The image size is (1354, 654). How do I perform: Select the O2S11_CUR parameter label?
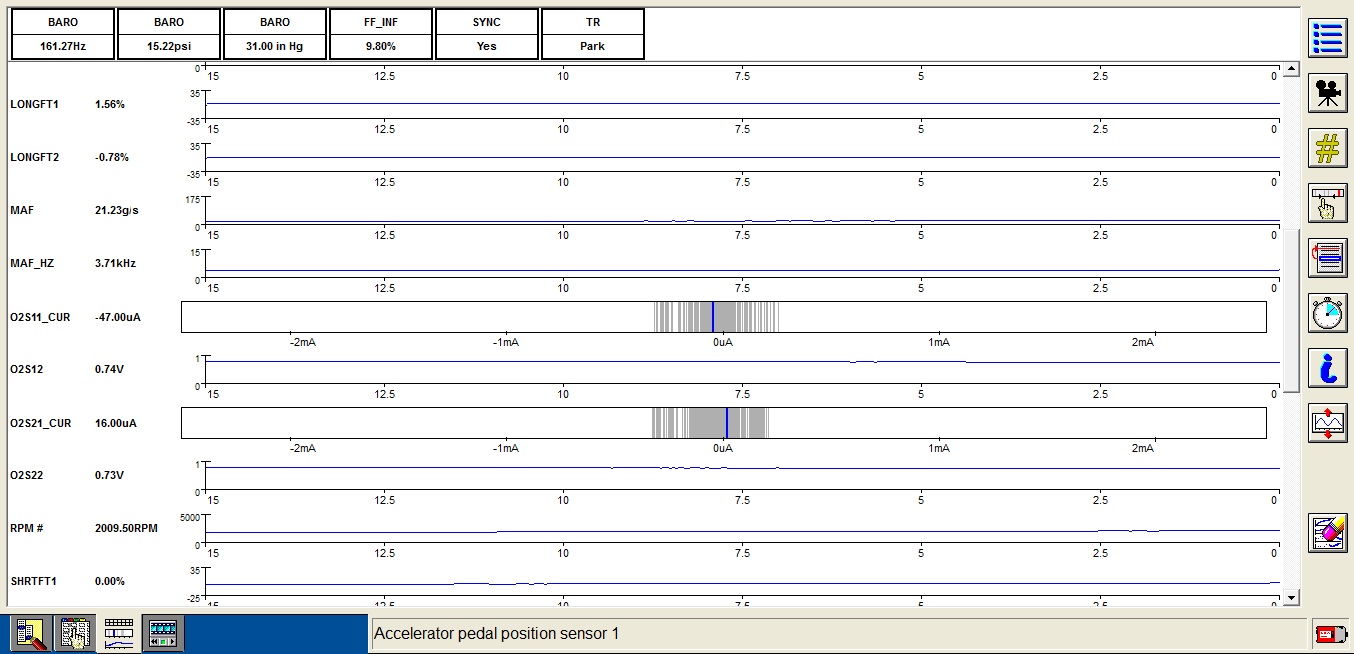coord(40,317)
